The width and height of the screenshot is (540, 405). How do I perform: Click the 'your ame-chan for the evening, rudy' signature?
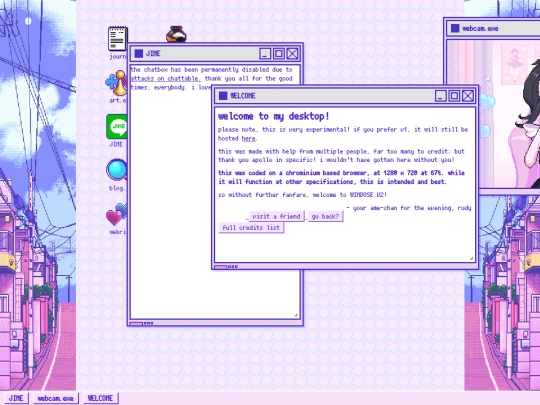409,208
